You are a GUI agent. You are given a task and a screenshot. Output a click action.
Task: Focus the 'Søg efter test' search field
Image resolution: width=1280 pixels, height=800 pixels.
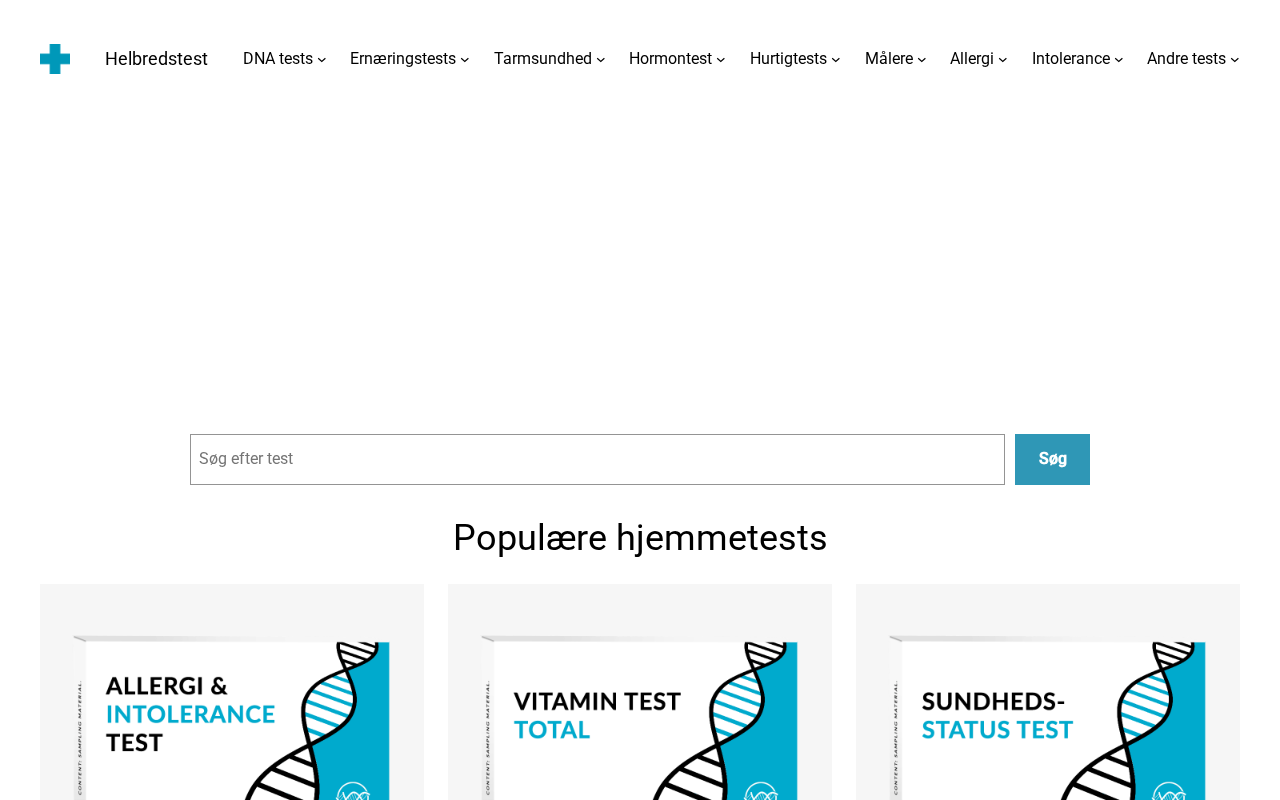pos(597,459)
